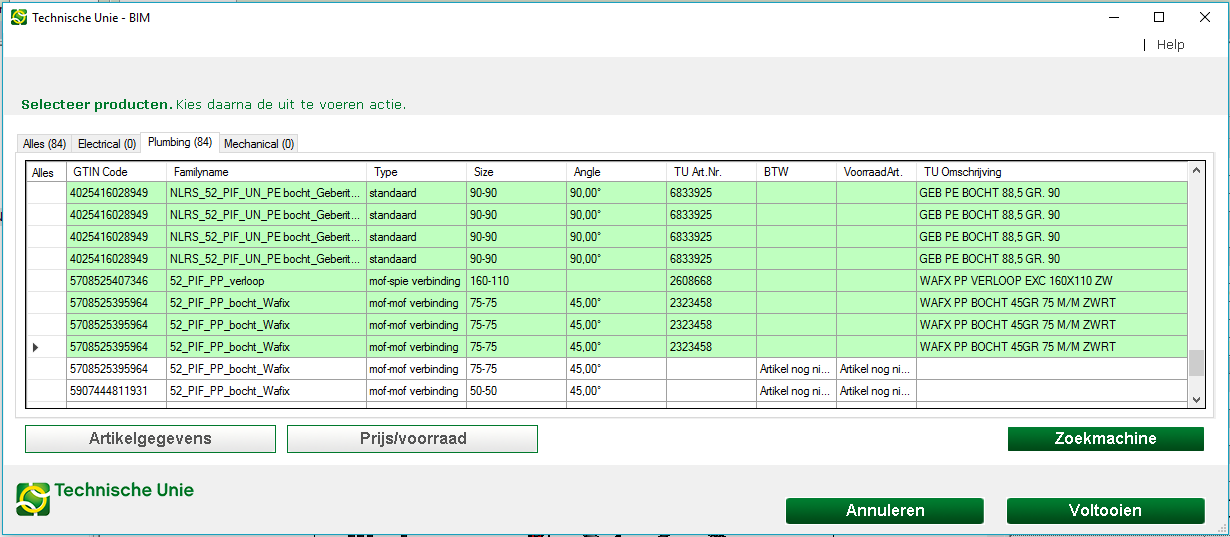Click BTW cell in the 5907444811931 row
Screen dimensions: 1230x537
(x=796, y=391)
